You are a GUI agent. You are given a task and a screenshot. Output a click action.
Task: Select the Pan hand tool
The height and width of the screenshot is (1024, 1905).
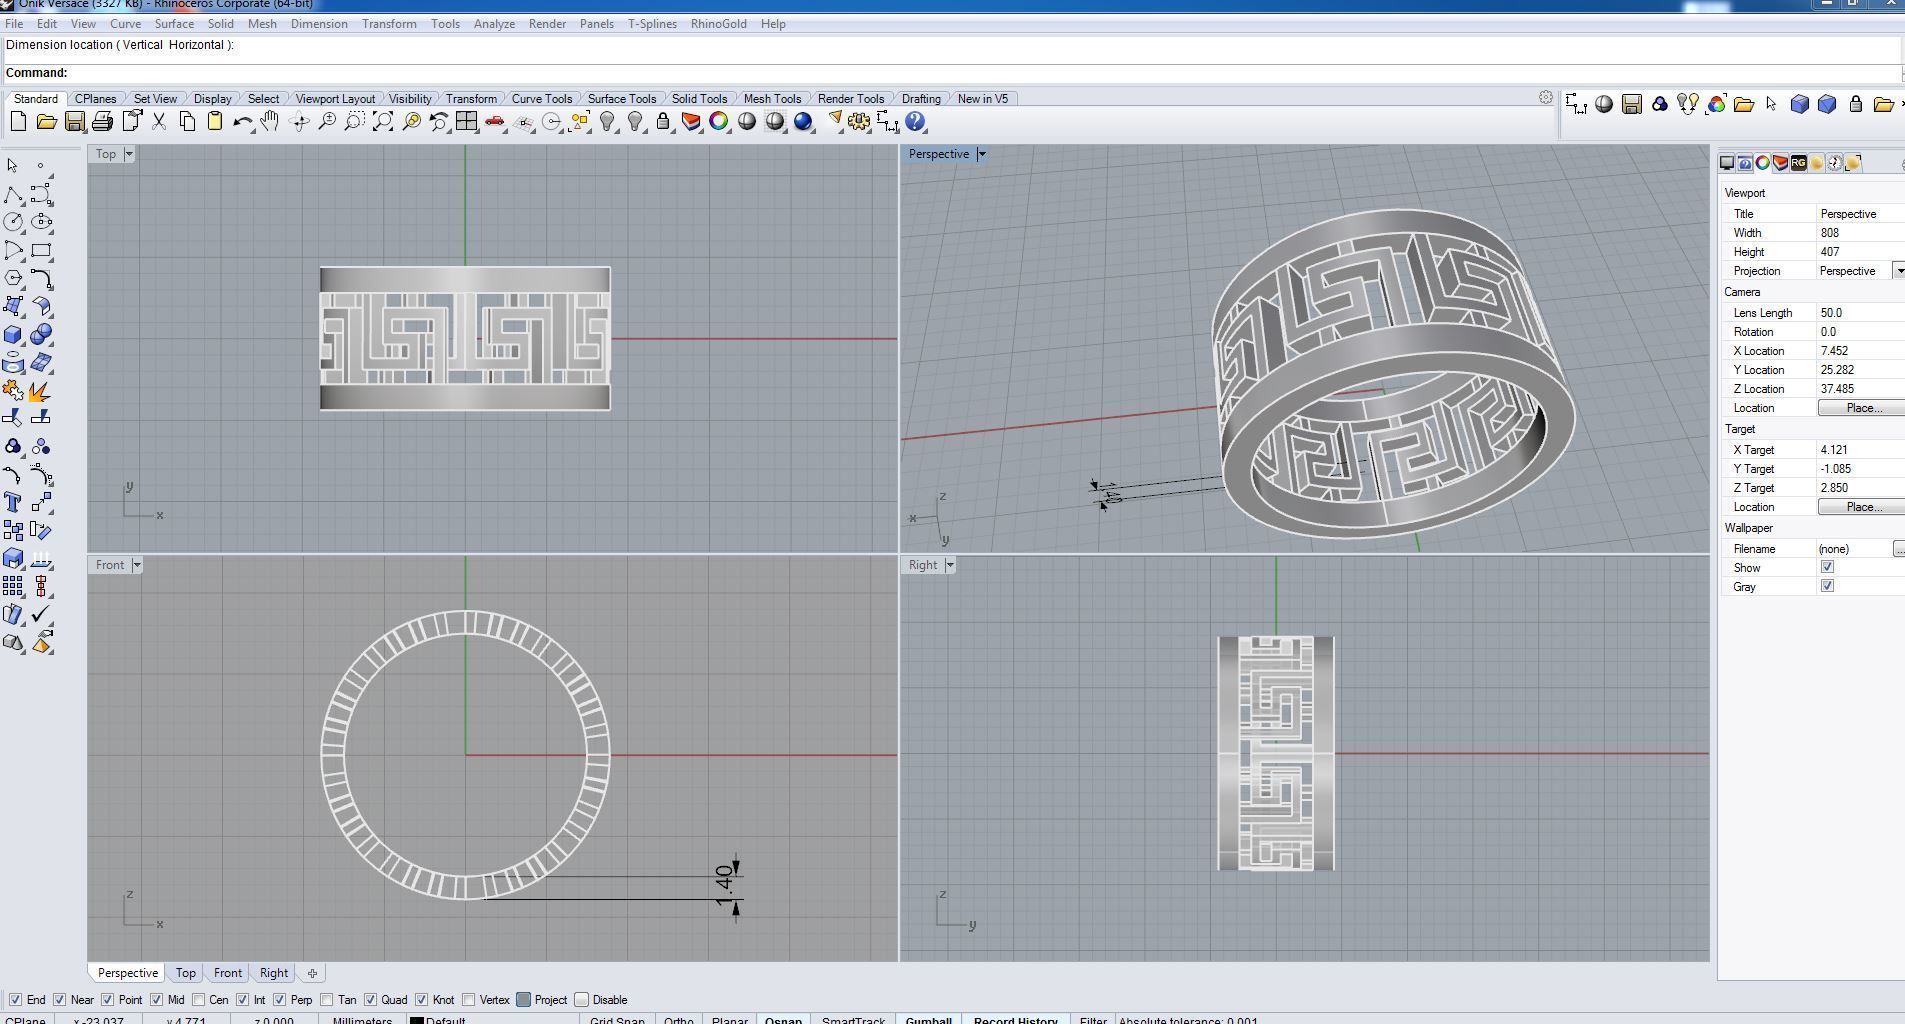click(x=270, y=122)
